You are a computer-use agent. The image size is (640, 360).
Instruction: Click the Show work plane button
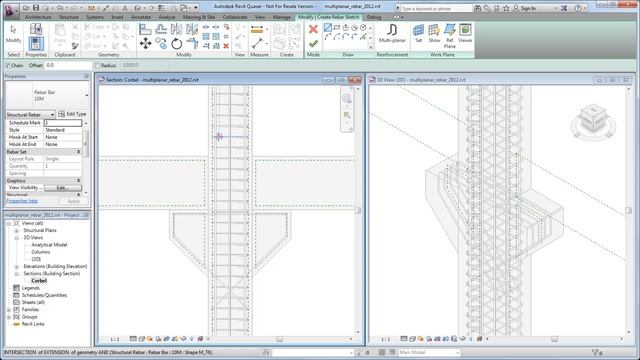434,33
